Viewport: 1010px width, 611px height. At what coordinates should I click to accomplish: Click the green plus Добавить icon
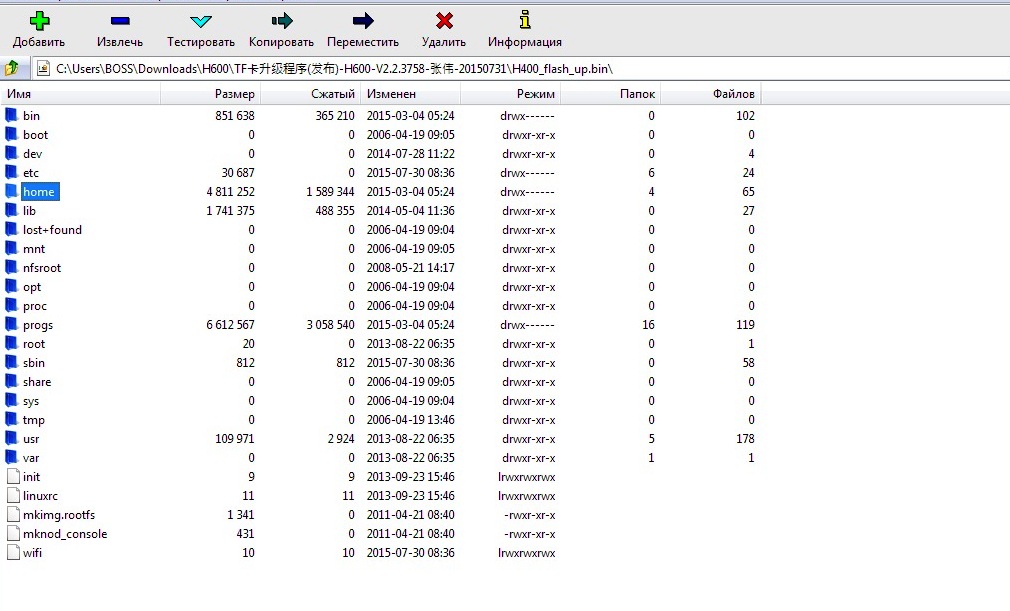[39, 21]
